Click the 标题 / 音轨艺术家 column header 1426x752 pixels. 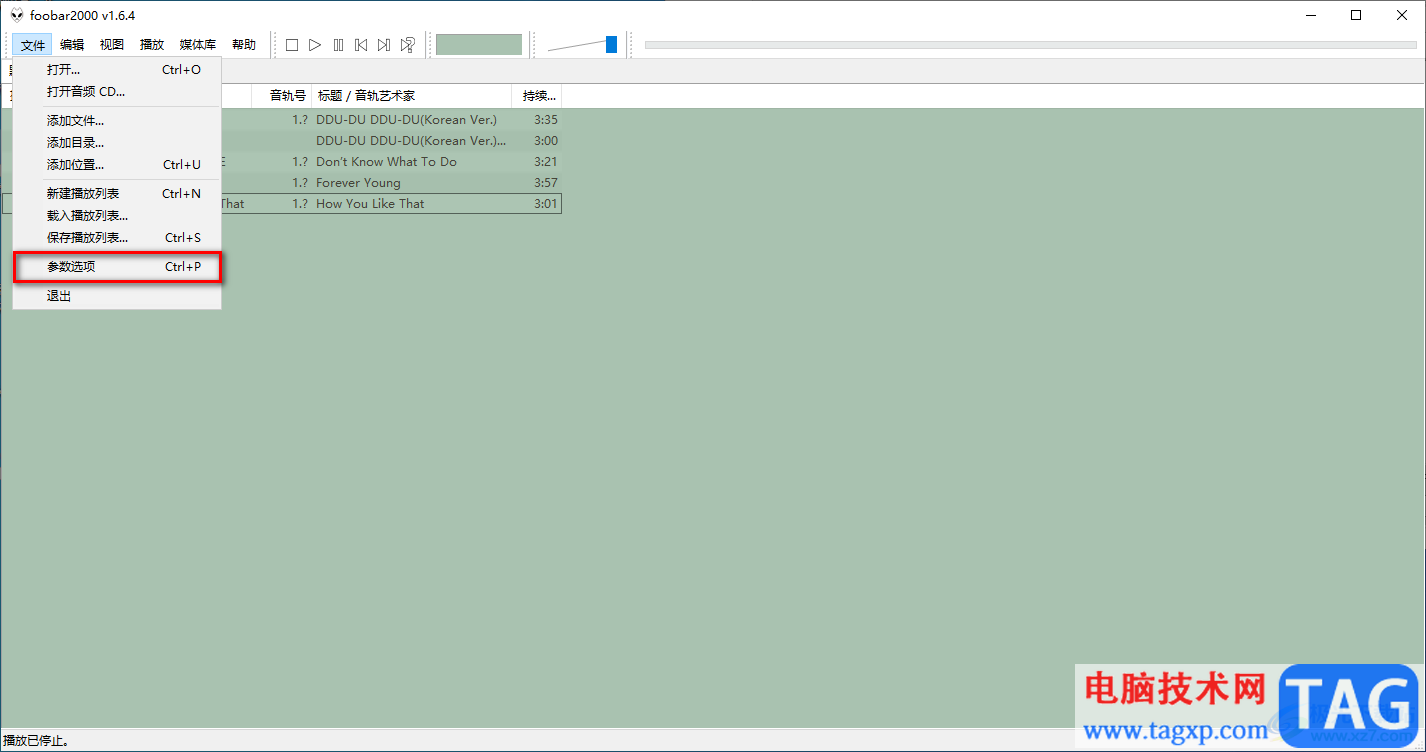coord(411,96)
